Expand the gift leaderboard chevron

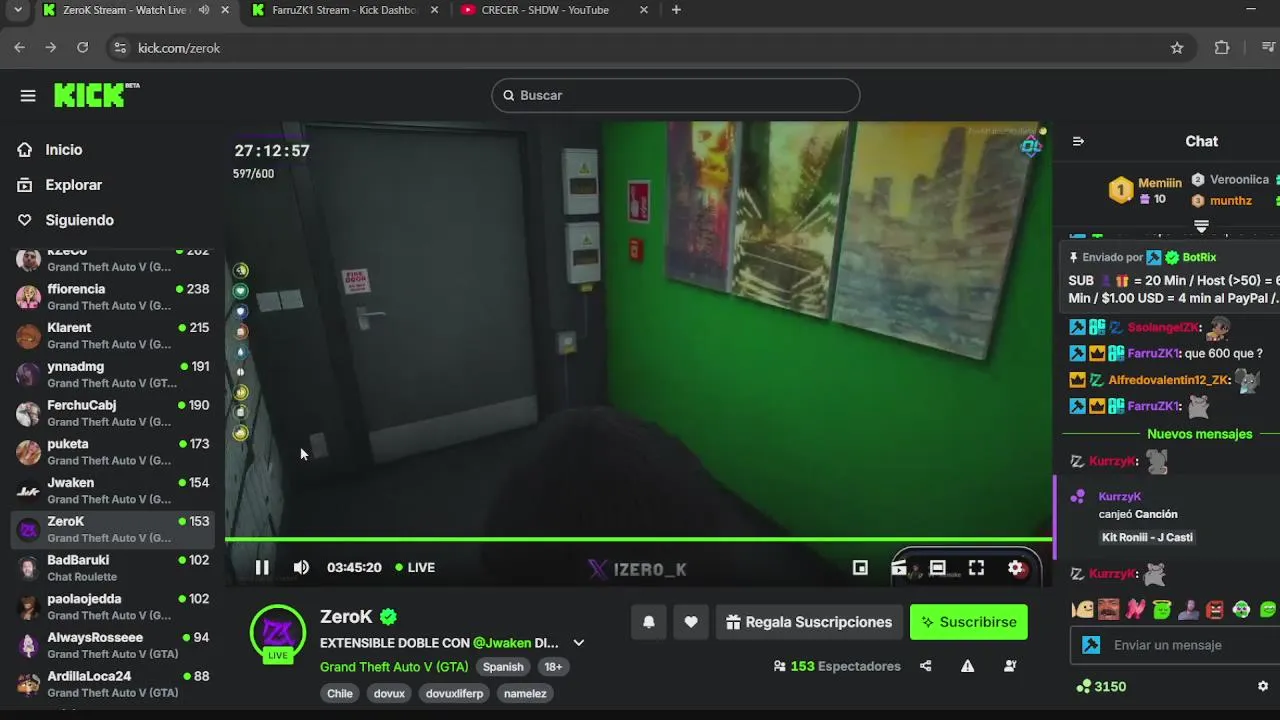click(x=1202, y=226)
